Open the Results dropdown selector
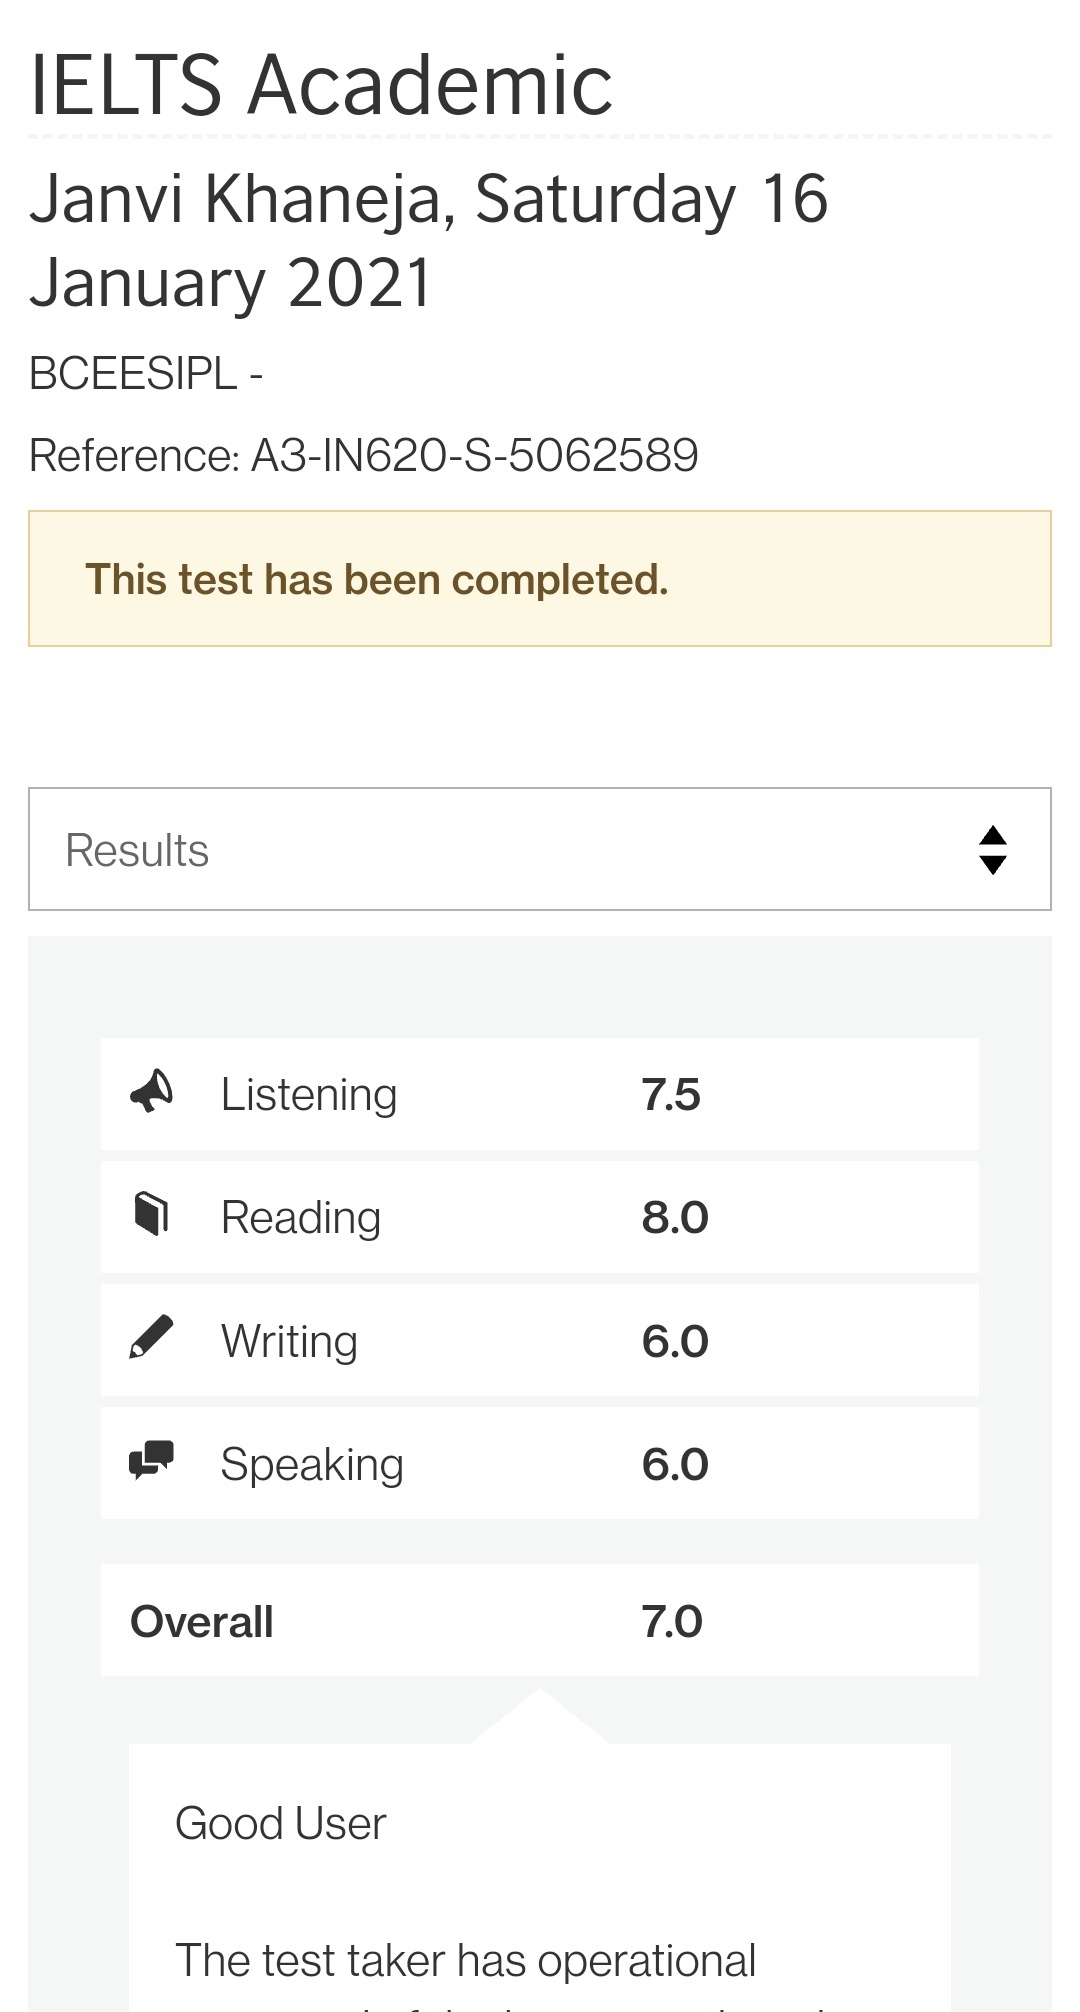The width and height of the screenshot is (1080, 2012). coord(539,850)
